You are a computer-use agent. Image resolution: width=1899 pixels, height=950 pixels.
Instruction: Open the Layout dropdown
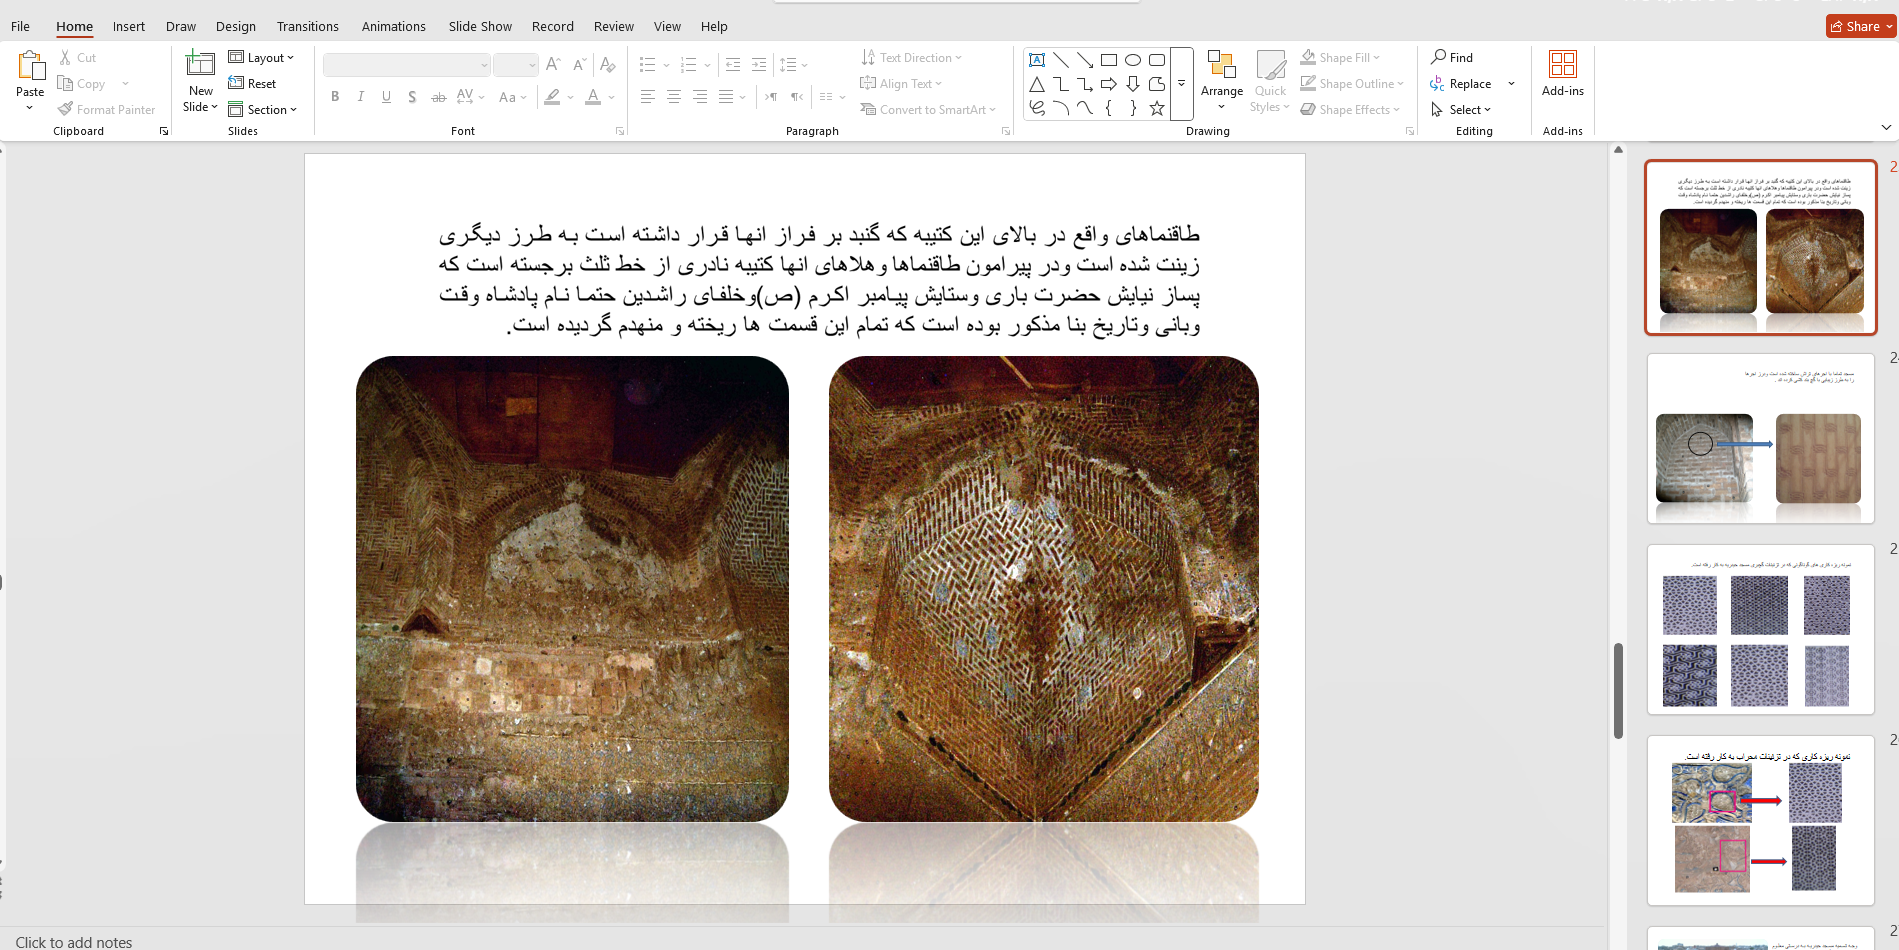coord(262,58)
